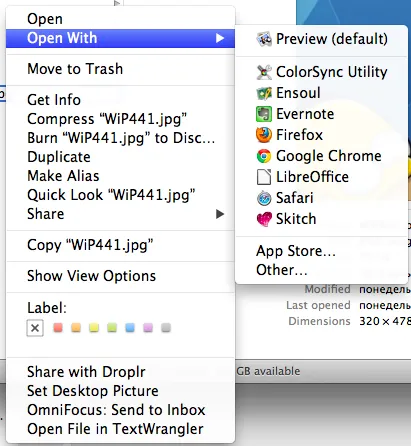Screen dimensions: 411x446
Task: Click the Firefox browser icon
Action: 264,135
